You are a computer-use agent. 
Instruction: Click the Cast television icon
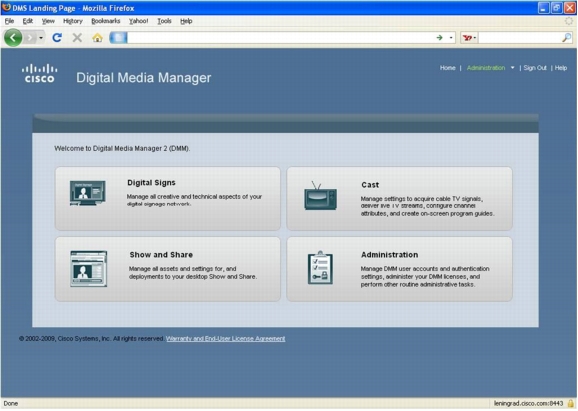pyautogui.click(x=320, y=196)
